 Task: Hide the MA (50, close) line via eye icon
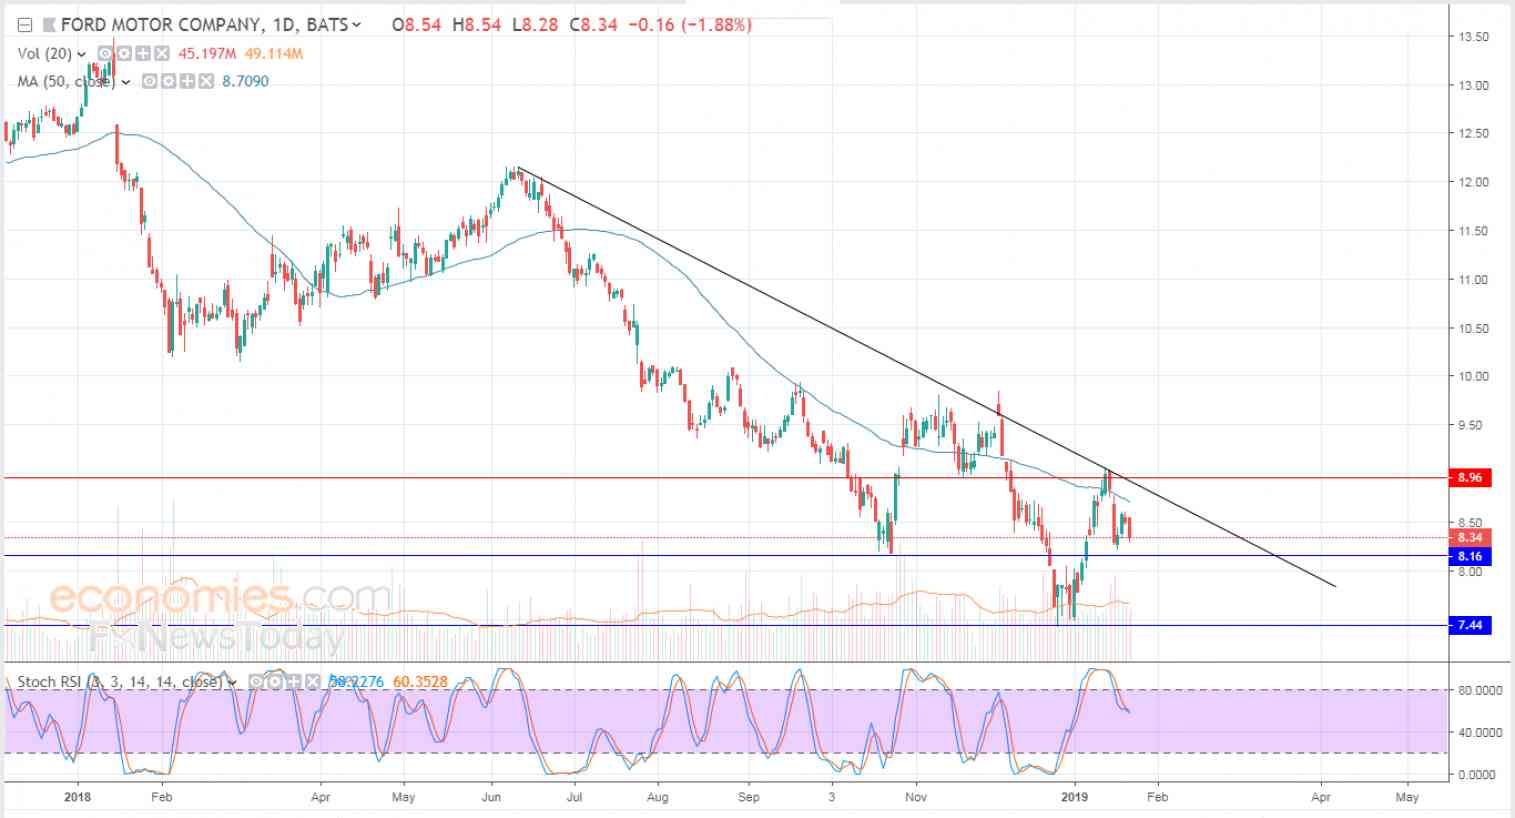pyautogui.click(x=149, y=81)
